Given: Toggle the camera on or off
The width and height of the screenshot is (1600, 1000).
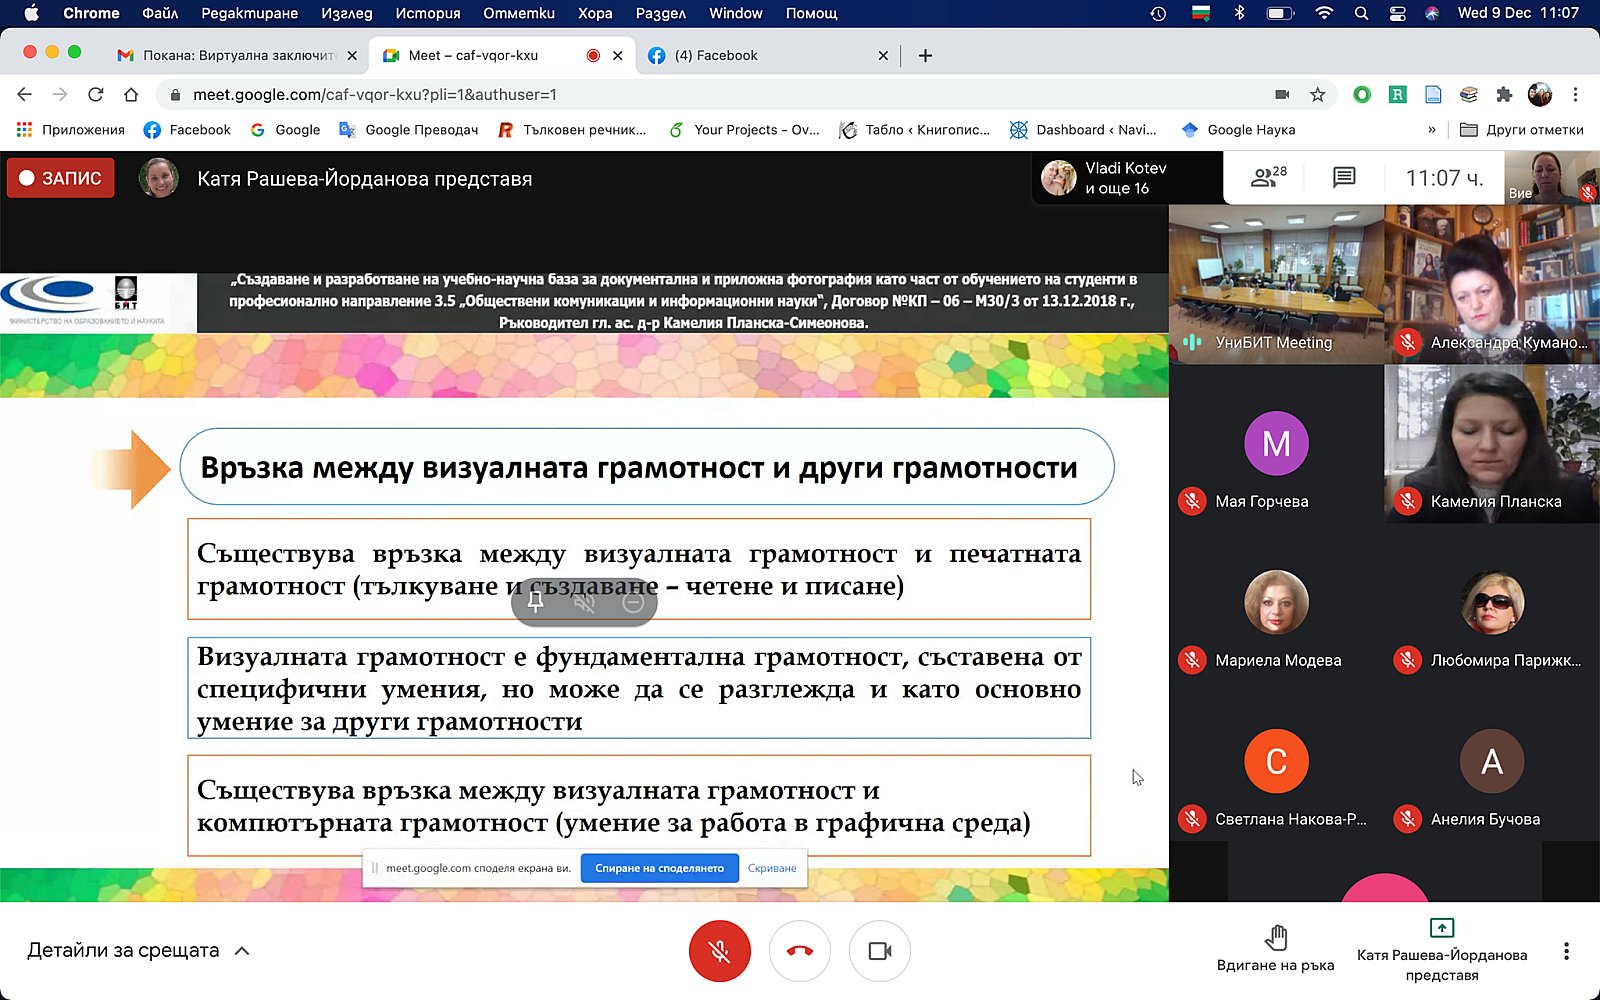Looking at the screenshot, I should tap(879, 951).
